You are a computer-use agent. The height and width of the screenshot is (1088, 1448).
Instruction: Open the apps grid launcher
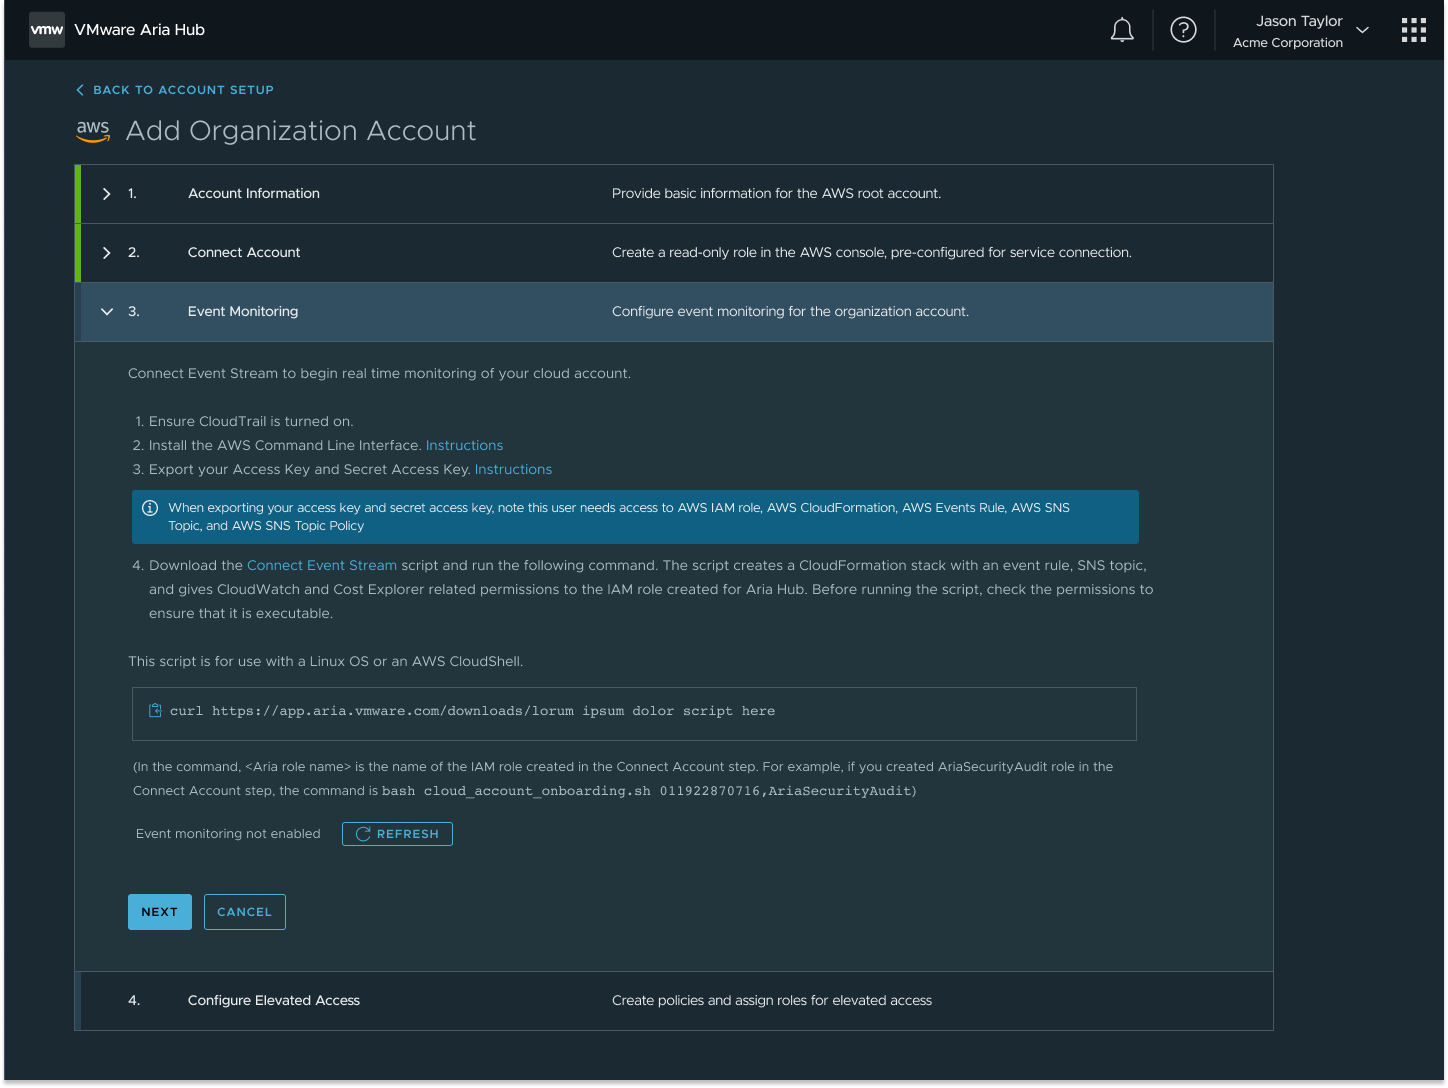tap(1414, 30)
